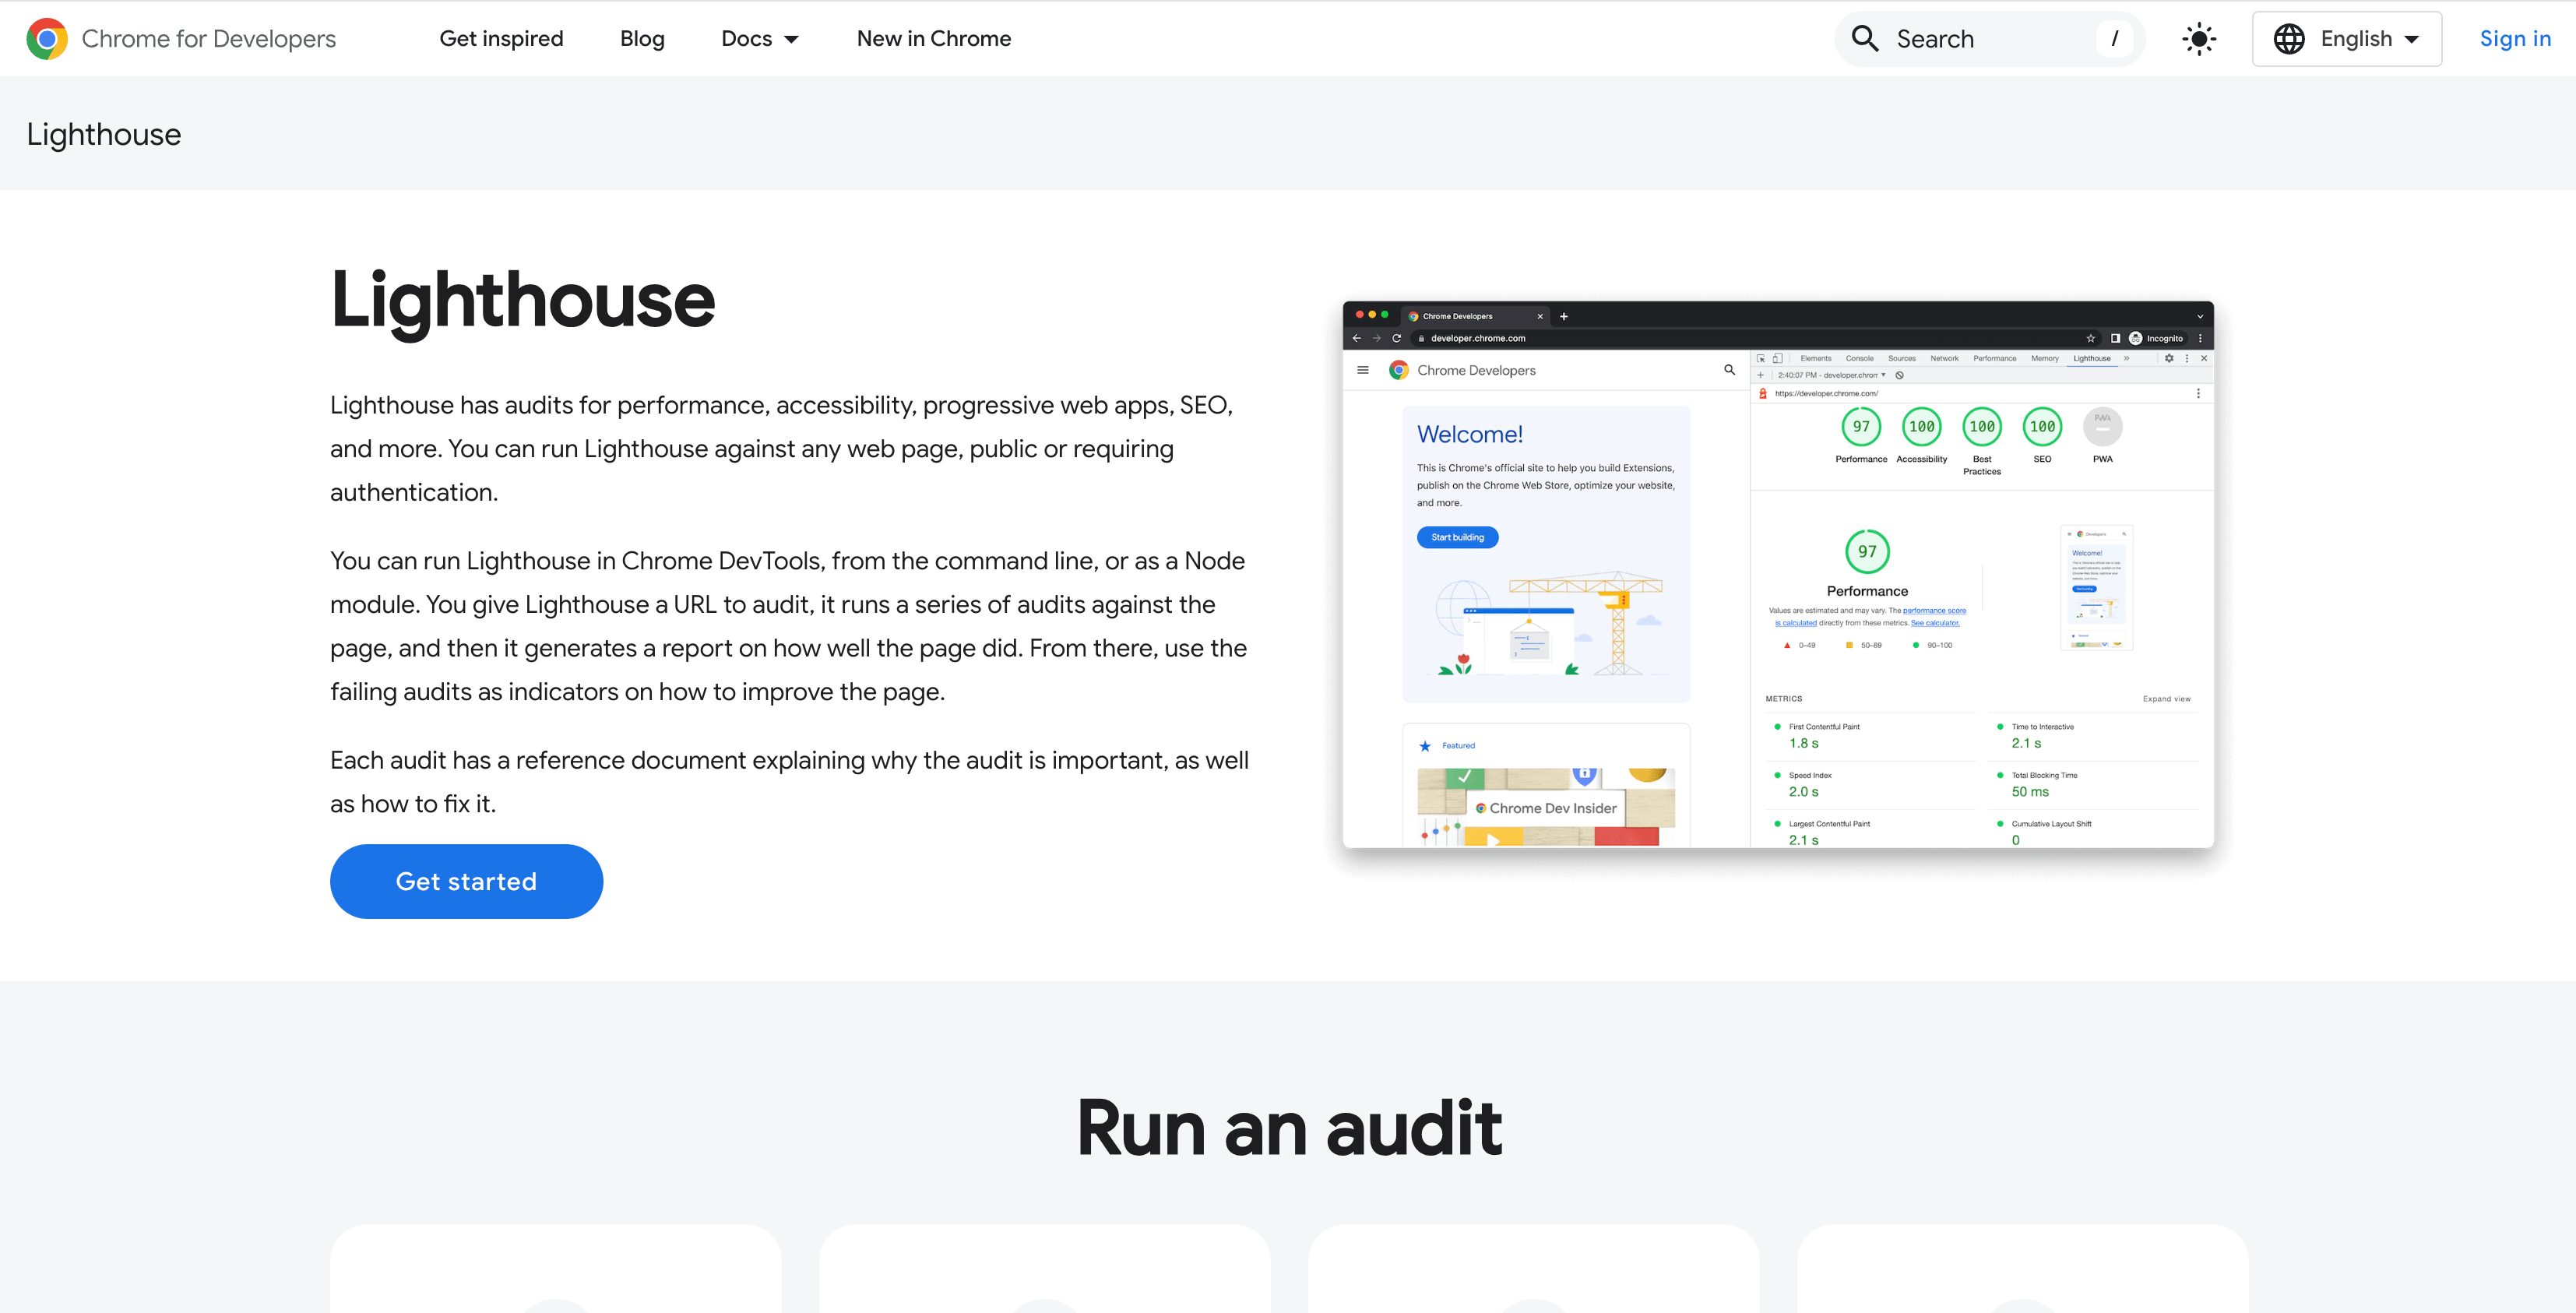
Task: Click the Chrome logo icon in header
Action: (47, 39)
